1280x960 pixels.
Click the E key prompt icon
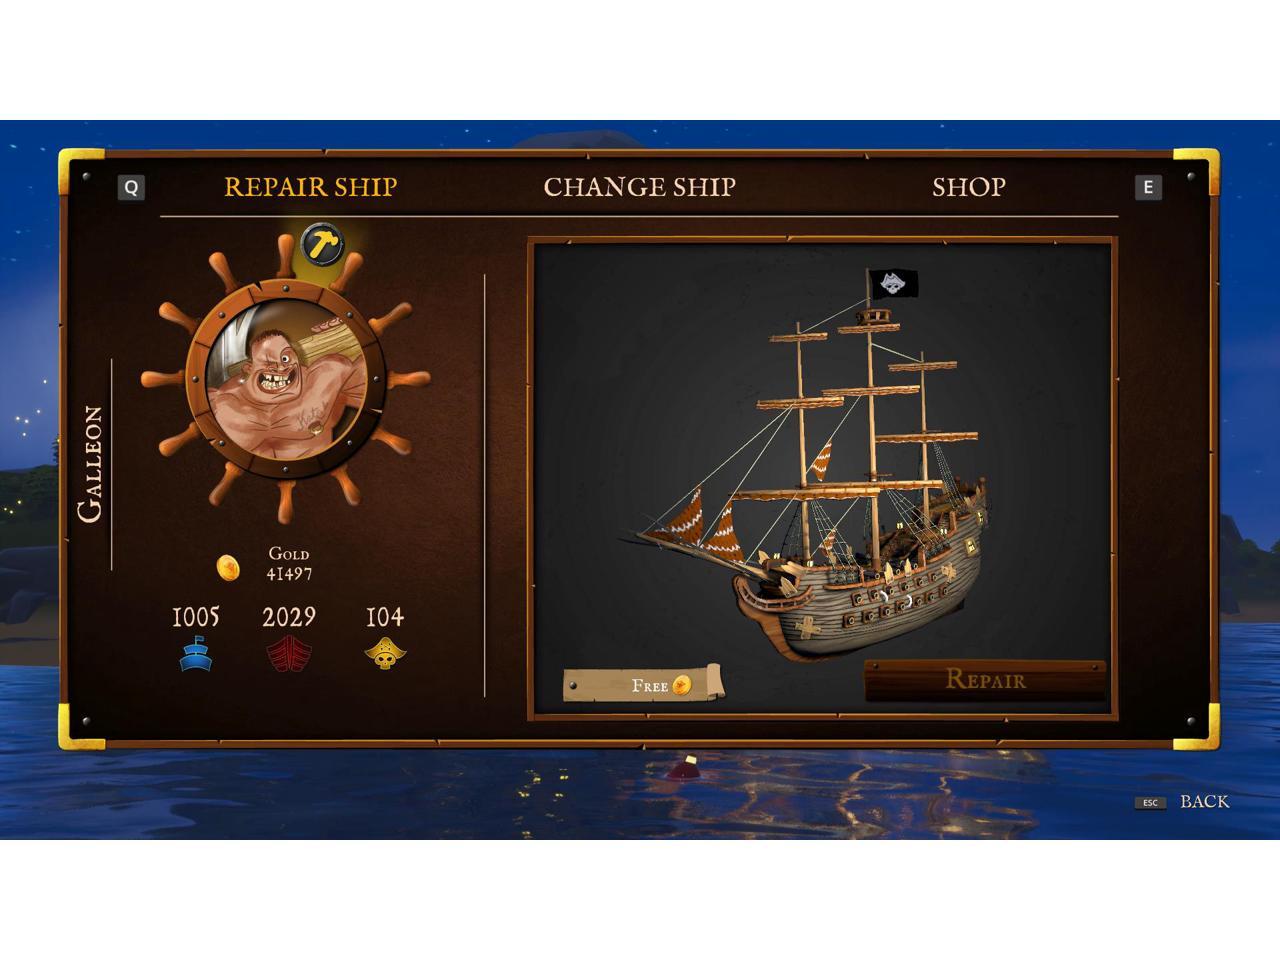1148,187
